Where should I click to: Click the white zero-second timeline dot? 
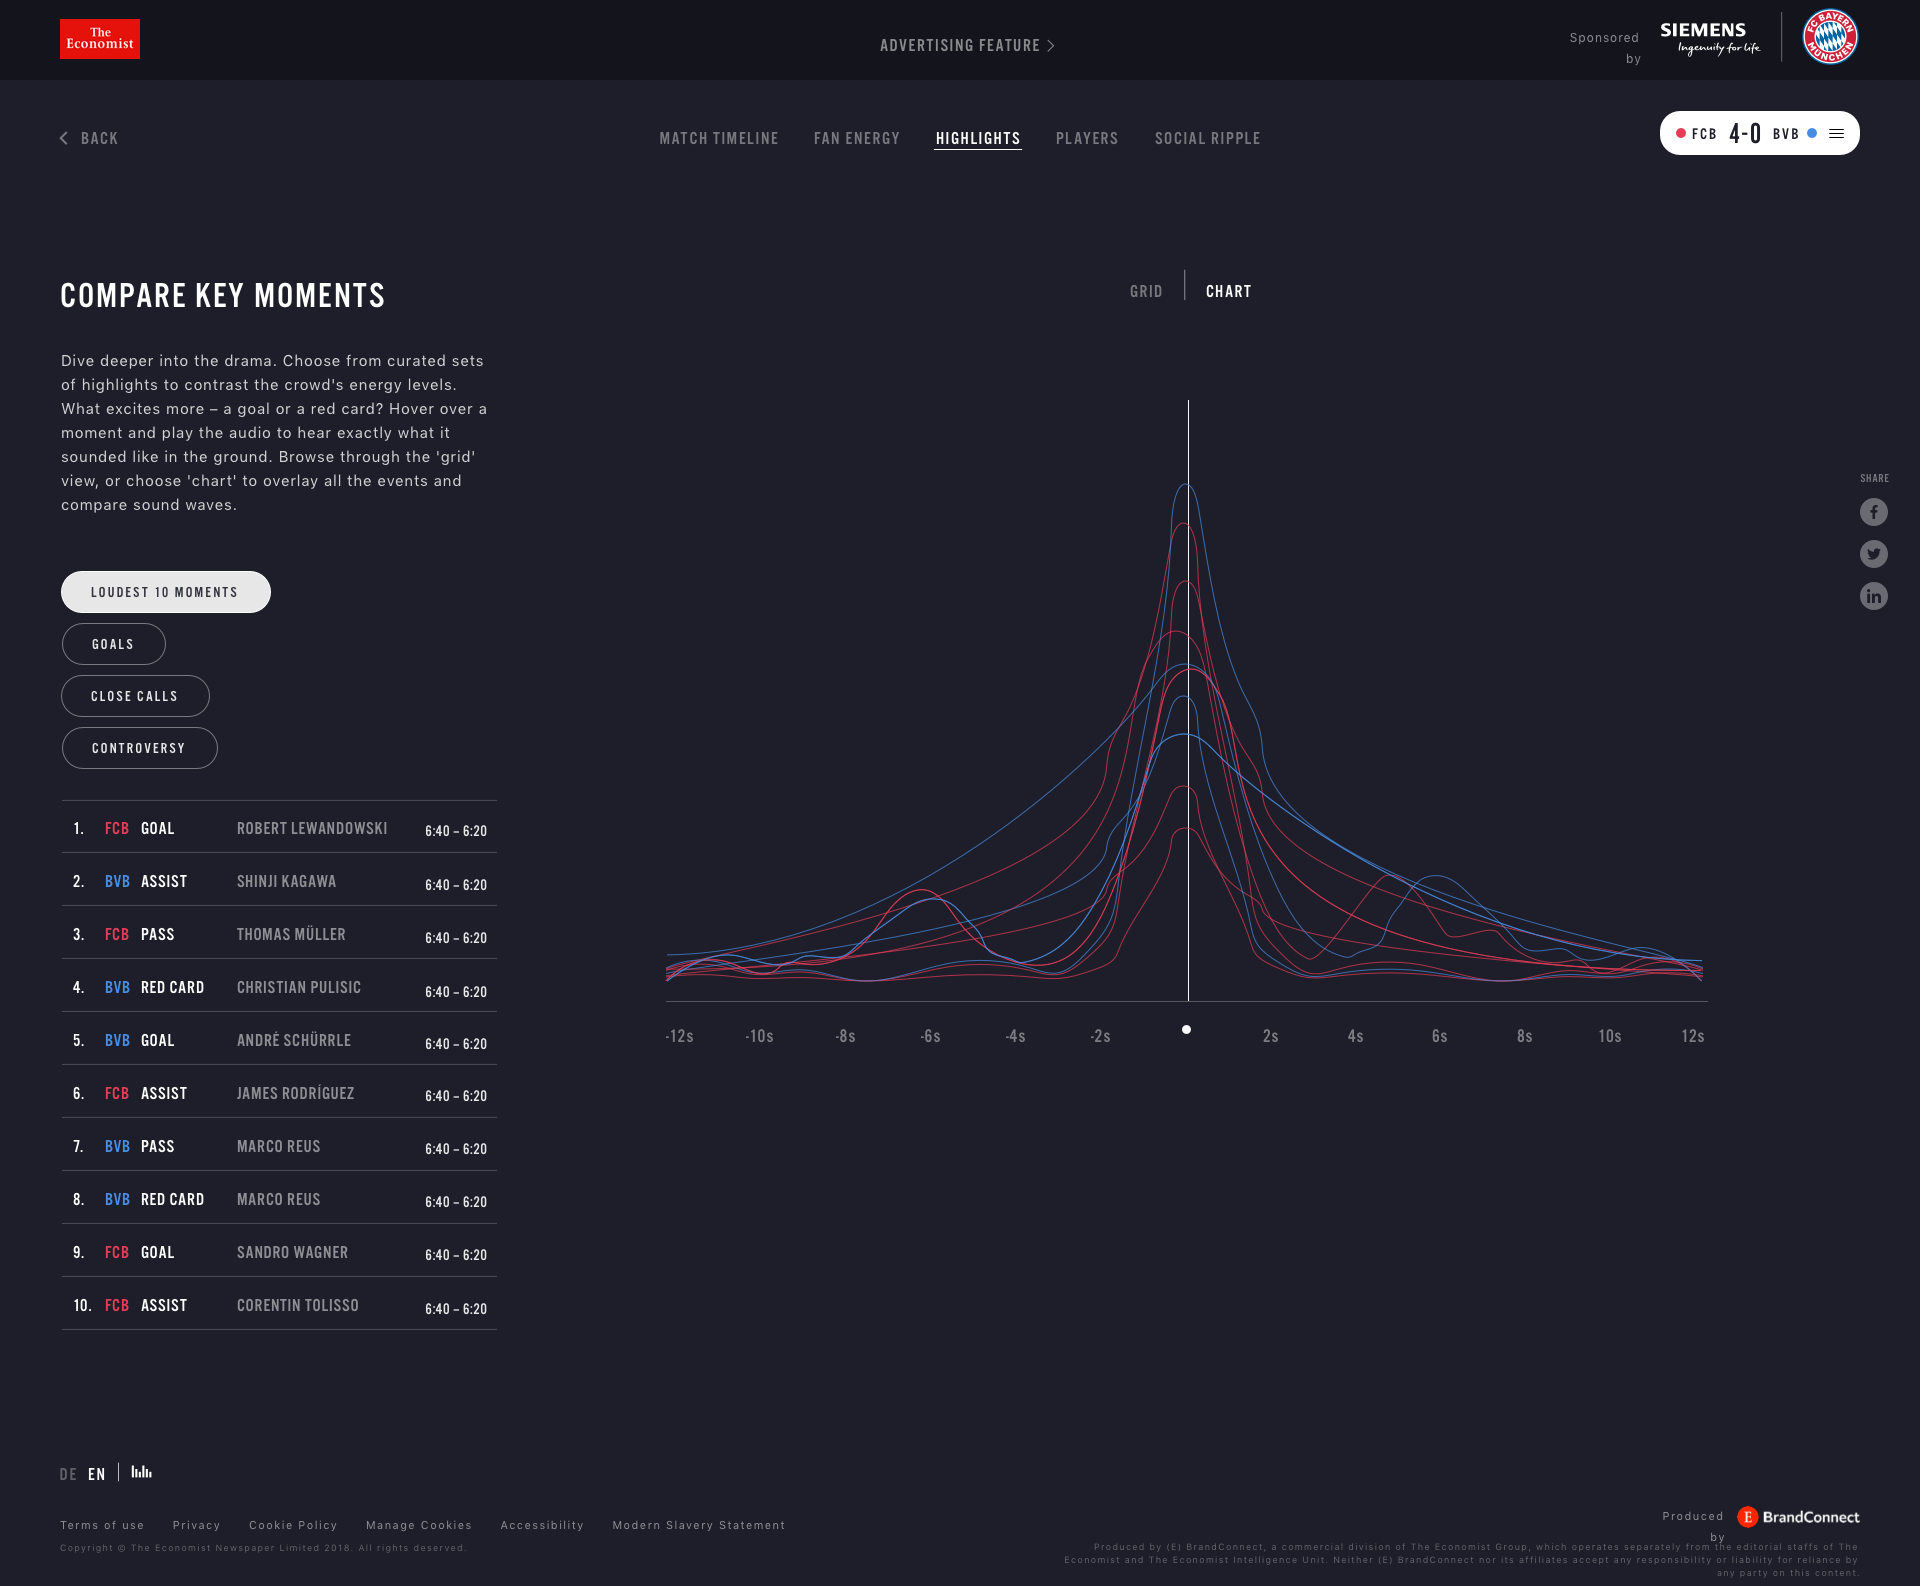pyautogui.click(x=1186, y=1029)
